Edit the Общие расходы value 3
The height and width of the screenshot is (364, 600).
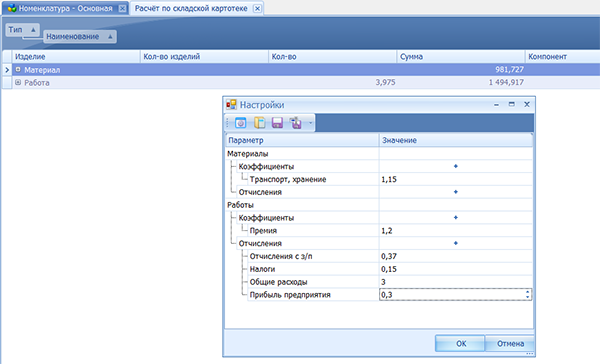coord(456,282)
